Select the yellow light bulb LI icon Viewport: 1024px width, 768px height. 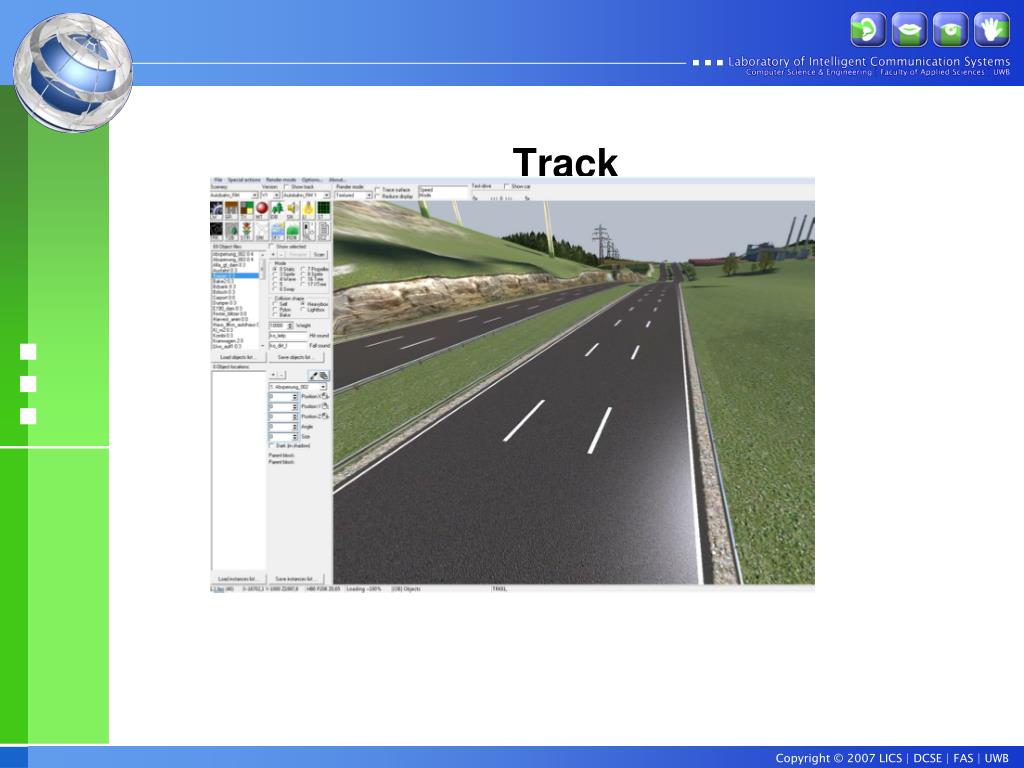[308, 210]
